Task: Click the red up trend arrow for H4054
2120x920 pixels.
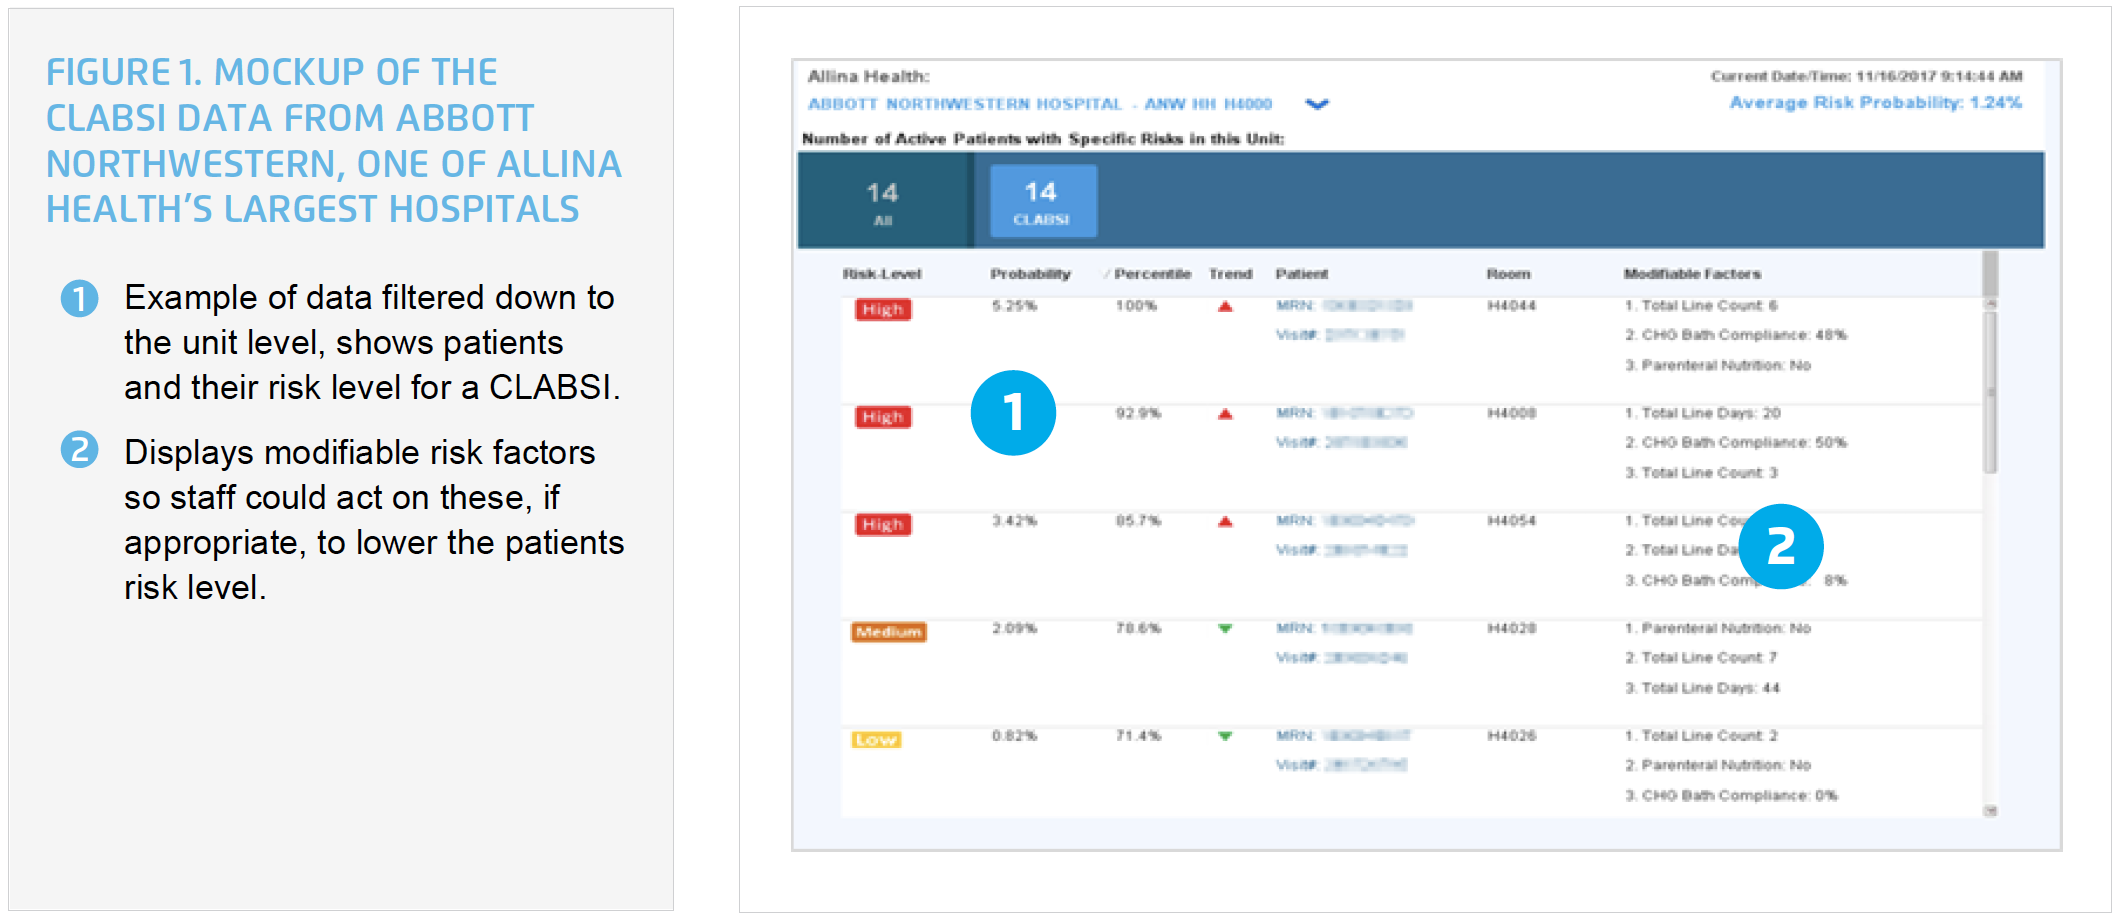Action: [1225, 522]
